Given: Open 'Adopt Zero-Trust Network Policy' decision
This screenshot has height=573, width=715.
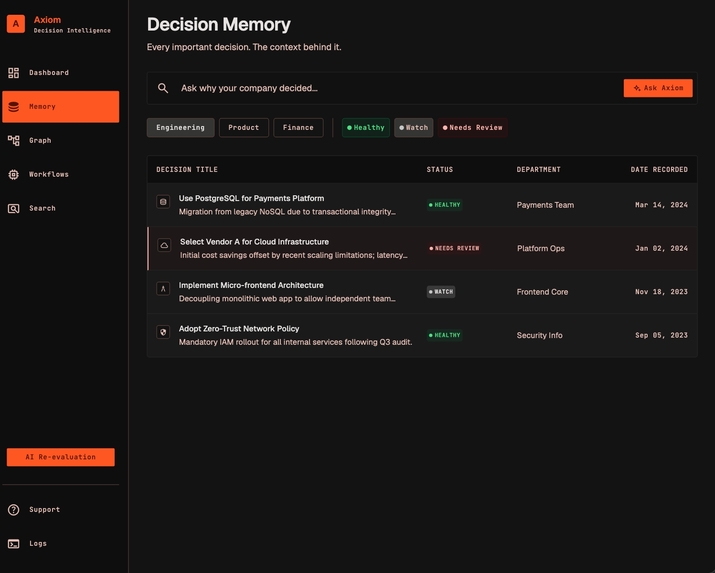Looking at the screenshot, I should 239,329.
